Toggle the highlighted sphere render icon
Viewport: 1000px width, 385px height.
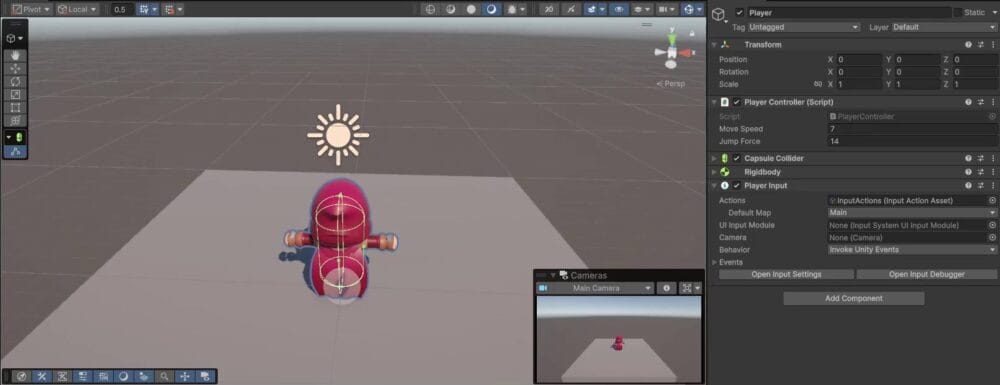[x=491, y=10]
